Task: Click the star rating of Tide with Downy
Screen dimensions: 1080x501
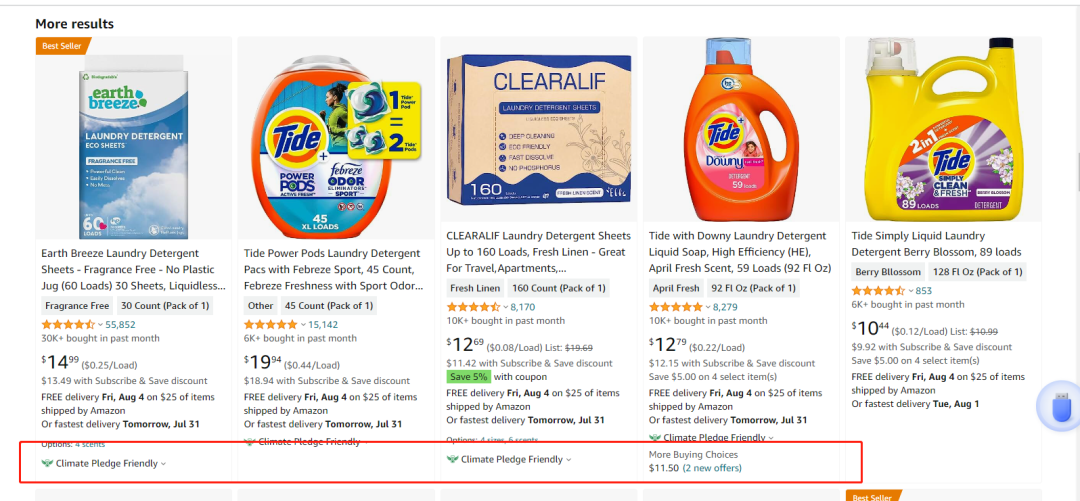Action: [676, 307]
